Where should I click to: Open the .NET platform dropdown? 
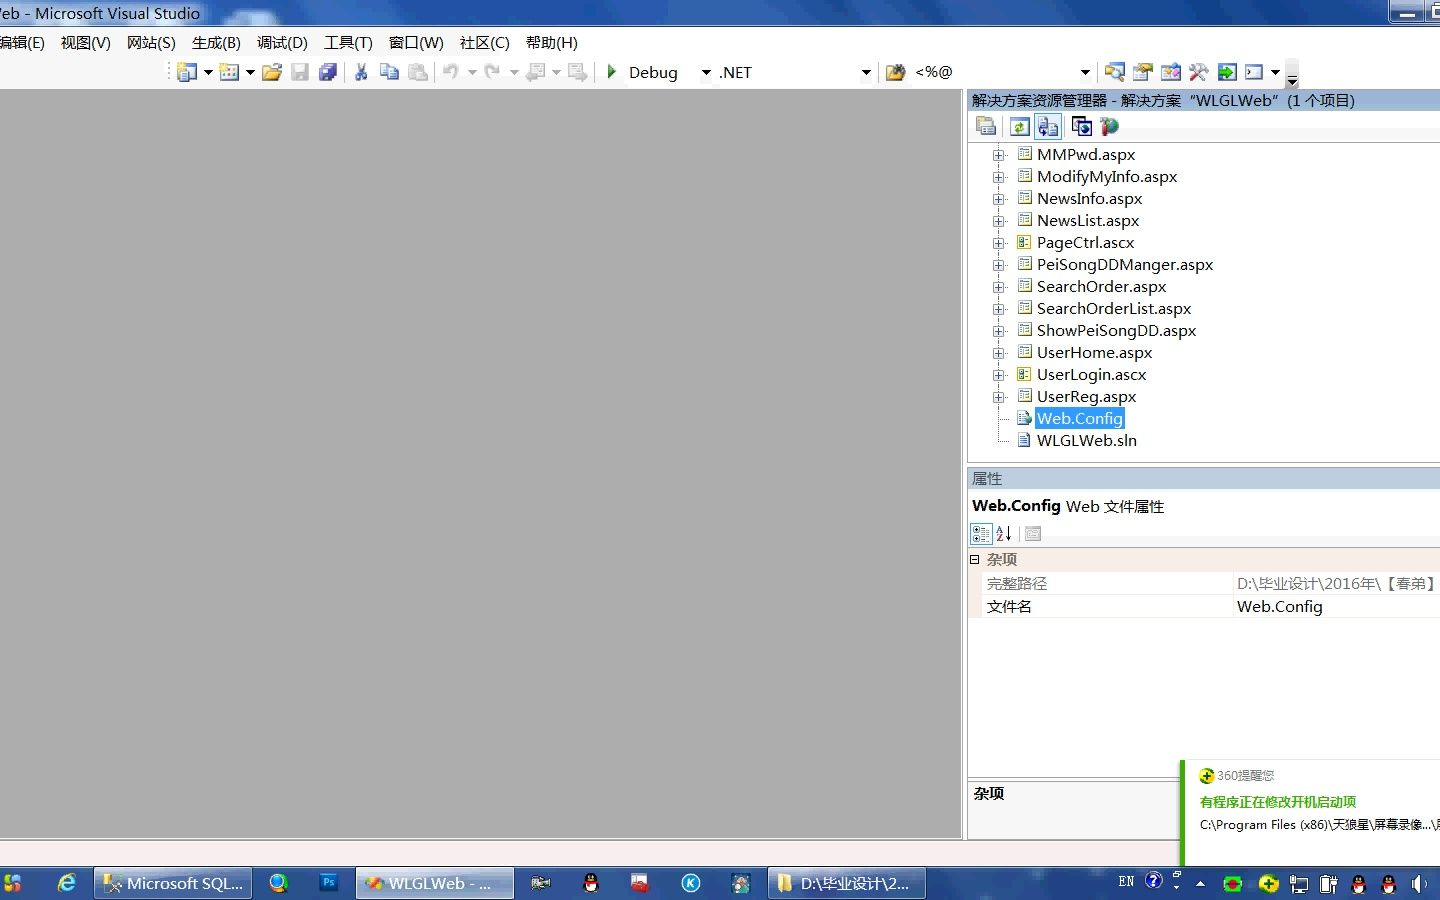click(866, 72)
